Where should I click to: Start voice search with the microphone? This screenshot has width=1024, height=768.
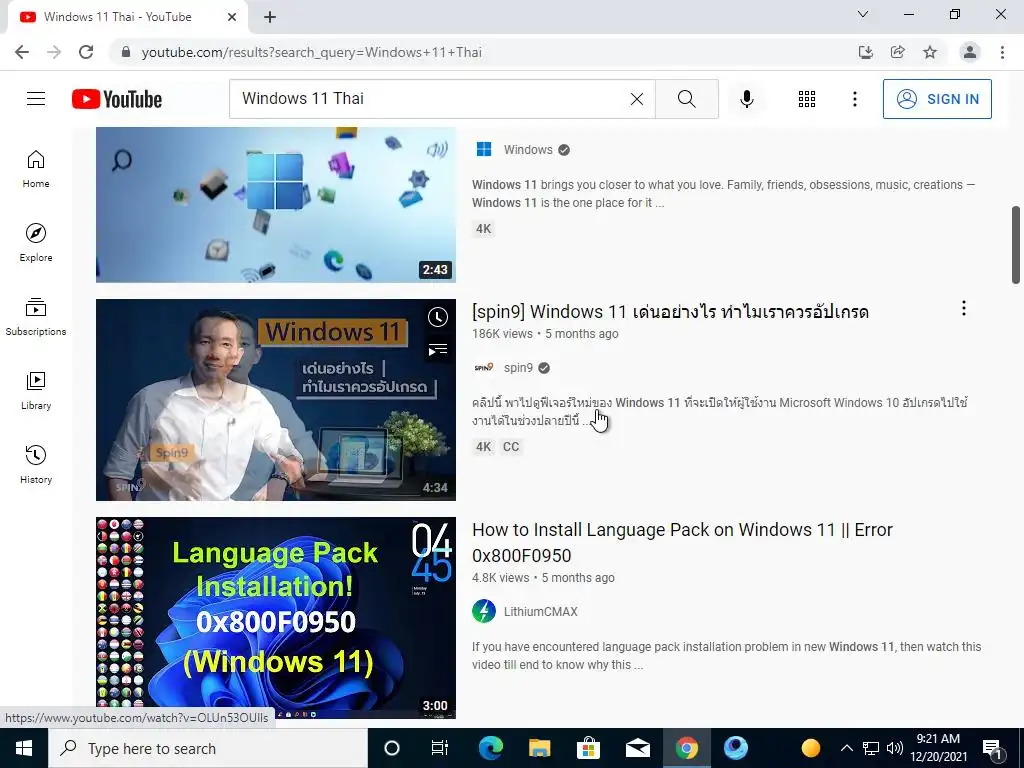[x=747, y=99]
